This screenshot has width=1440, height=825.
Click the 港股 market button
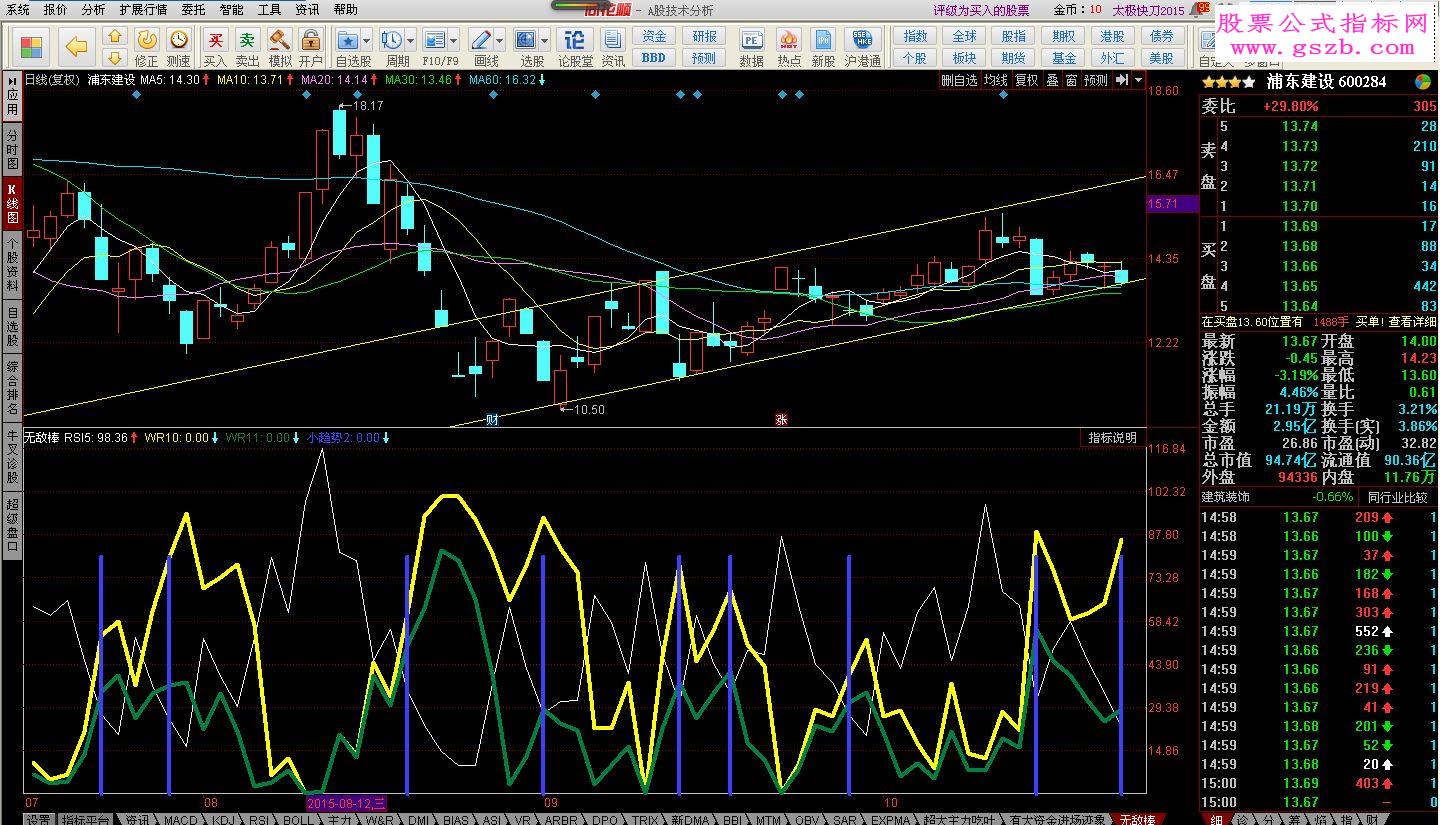1112,36
